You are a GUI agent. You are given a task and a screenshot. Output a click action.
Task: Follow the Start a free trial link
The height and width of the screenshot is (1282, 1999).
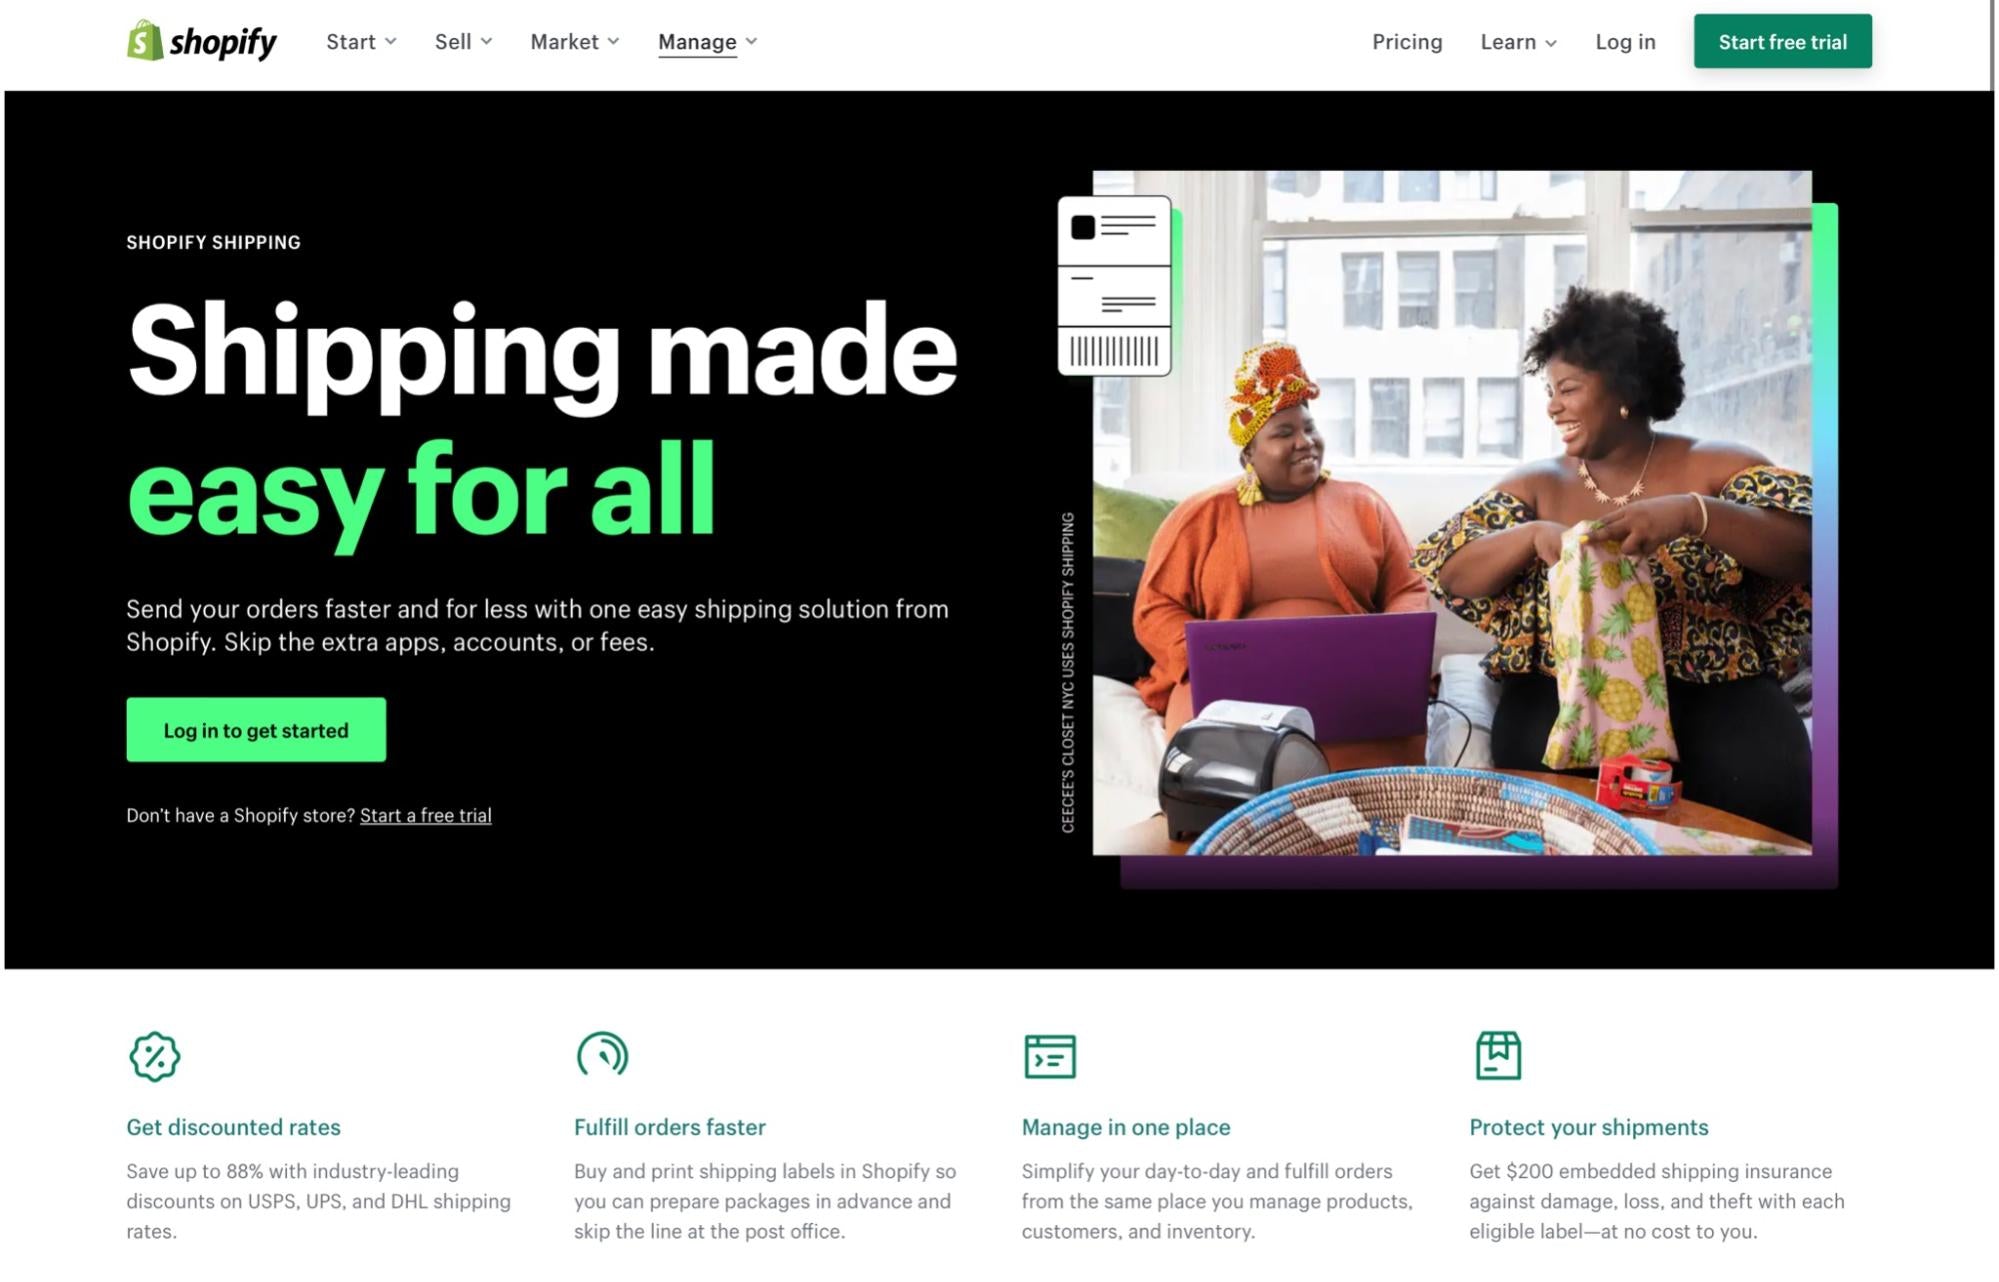point(426,816)
